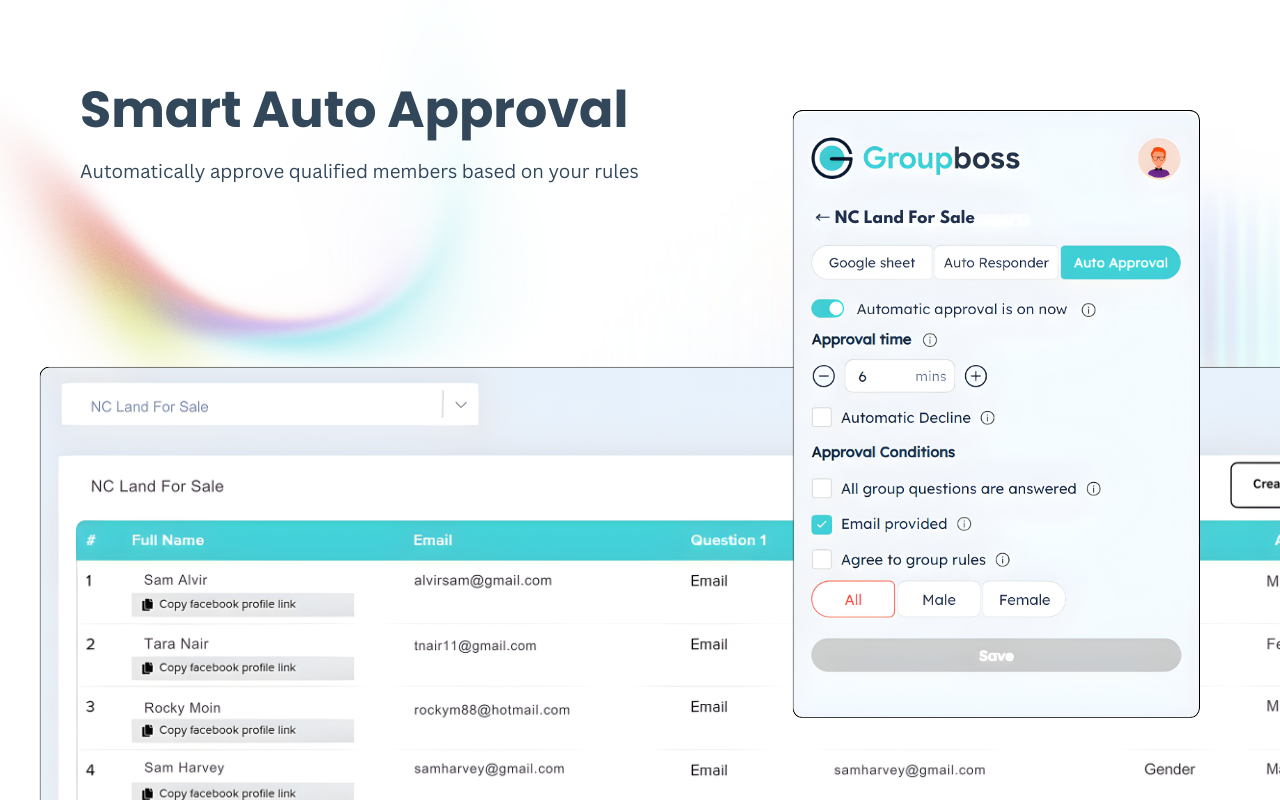
Task: Click the name Sam Harvey
Action: (x=184, y=768)
